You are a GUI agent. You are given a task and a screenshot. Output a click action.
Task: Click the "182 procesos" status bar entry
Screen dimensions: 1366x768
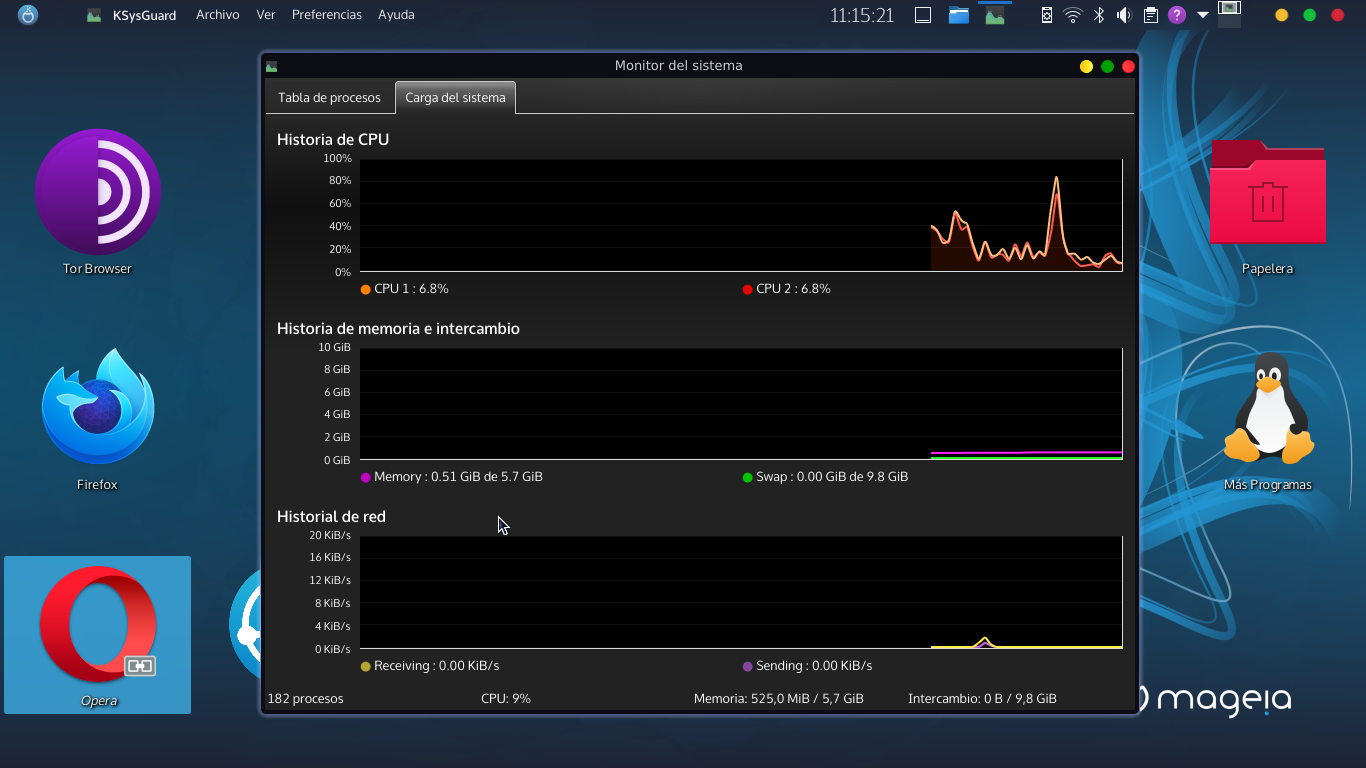[x=306, y=699]
